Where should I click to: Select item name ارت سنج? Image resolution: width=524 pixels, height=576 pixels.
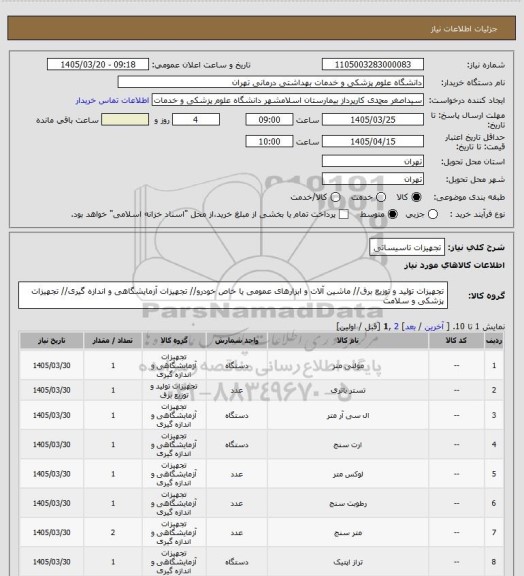point(348,445)
